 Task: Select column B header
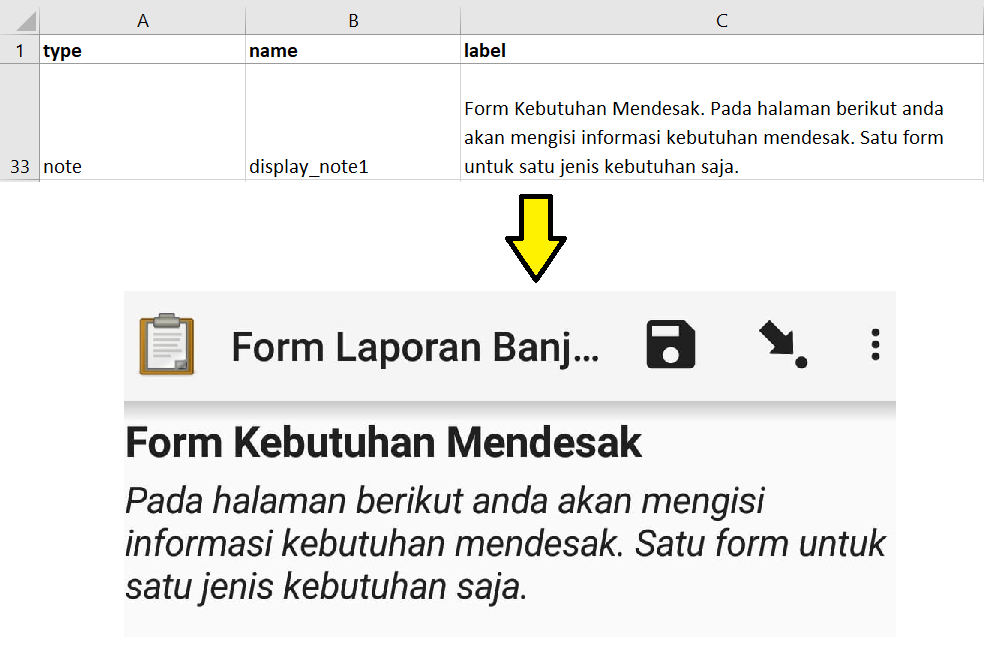click(352, 20)
